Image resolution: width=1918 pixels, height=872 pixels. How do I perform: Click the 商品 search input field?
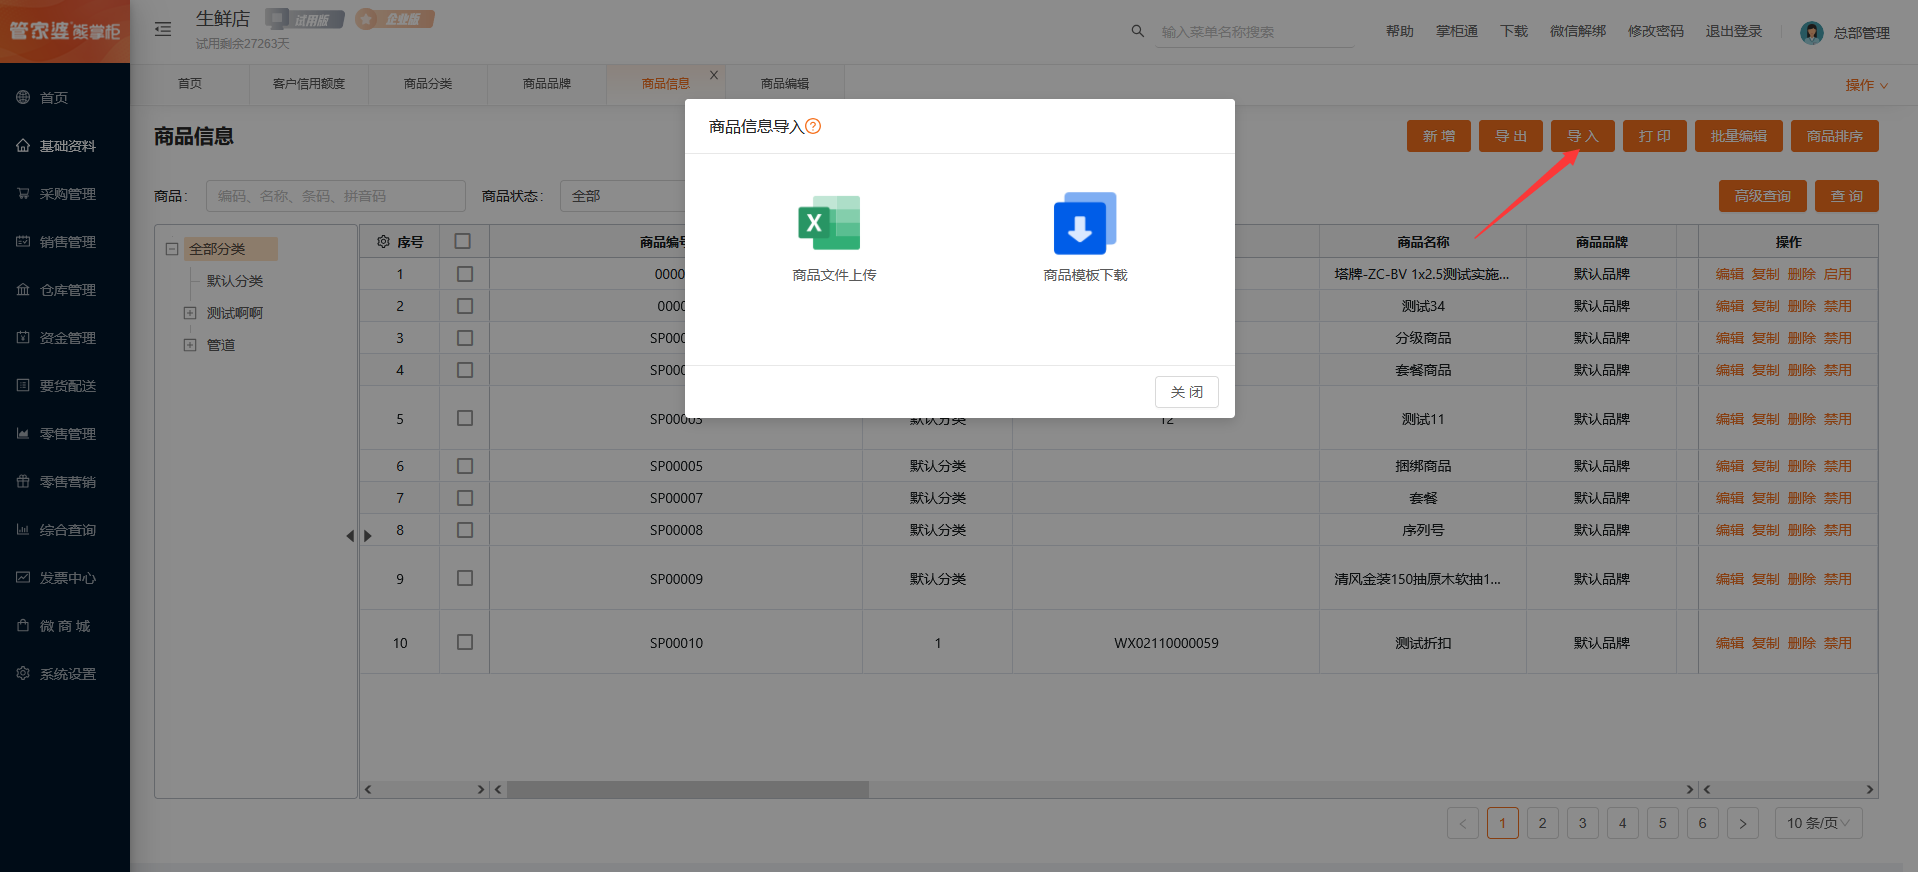pos(336,196)
